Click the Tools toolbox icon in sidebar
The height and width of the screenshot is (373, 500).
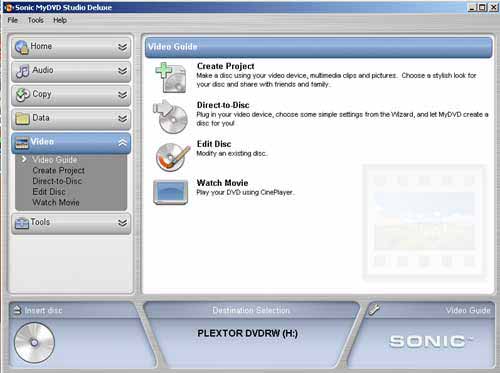click(x=22, y=223)
